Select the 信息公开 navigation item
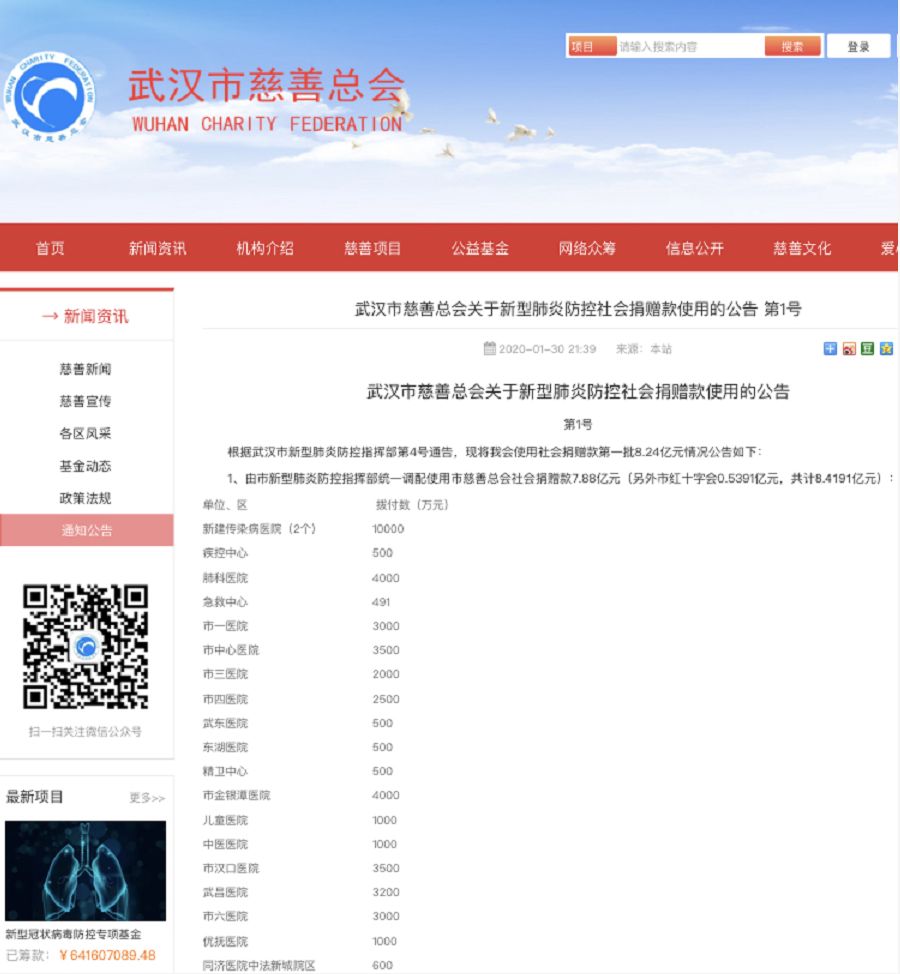Viewport: 900px width, 974px height. click(x=694, y=248)
